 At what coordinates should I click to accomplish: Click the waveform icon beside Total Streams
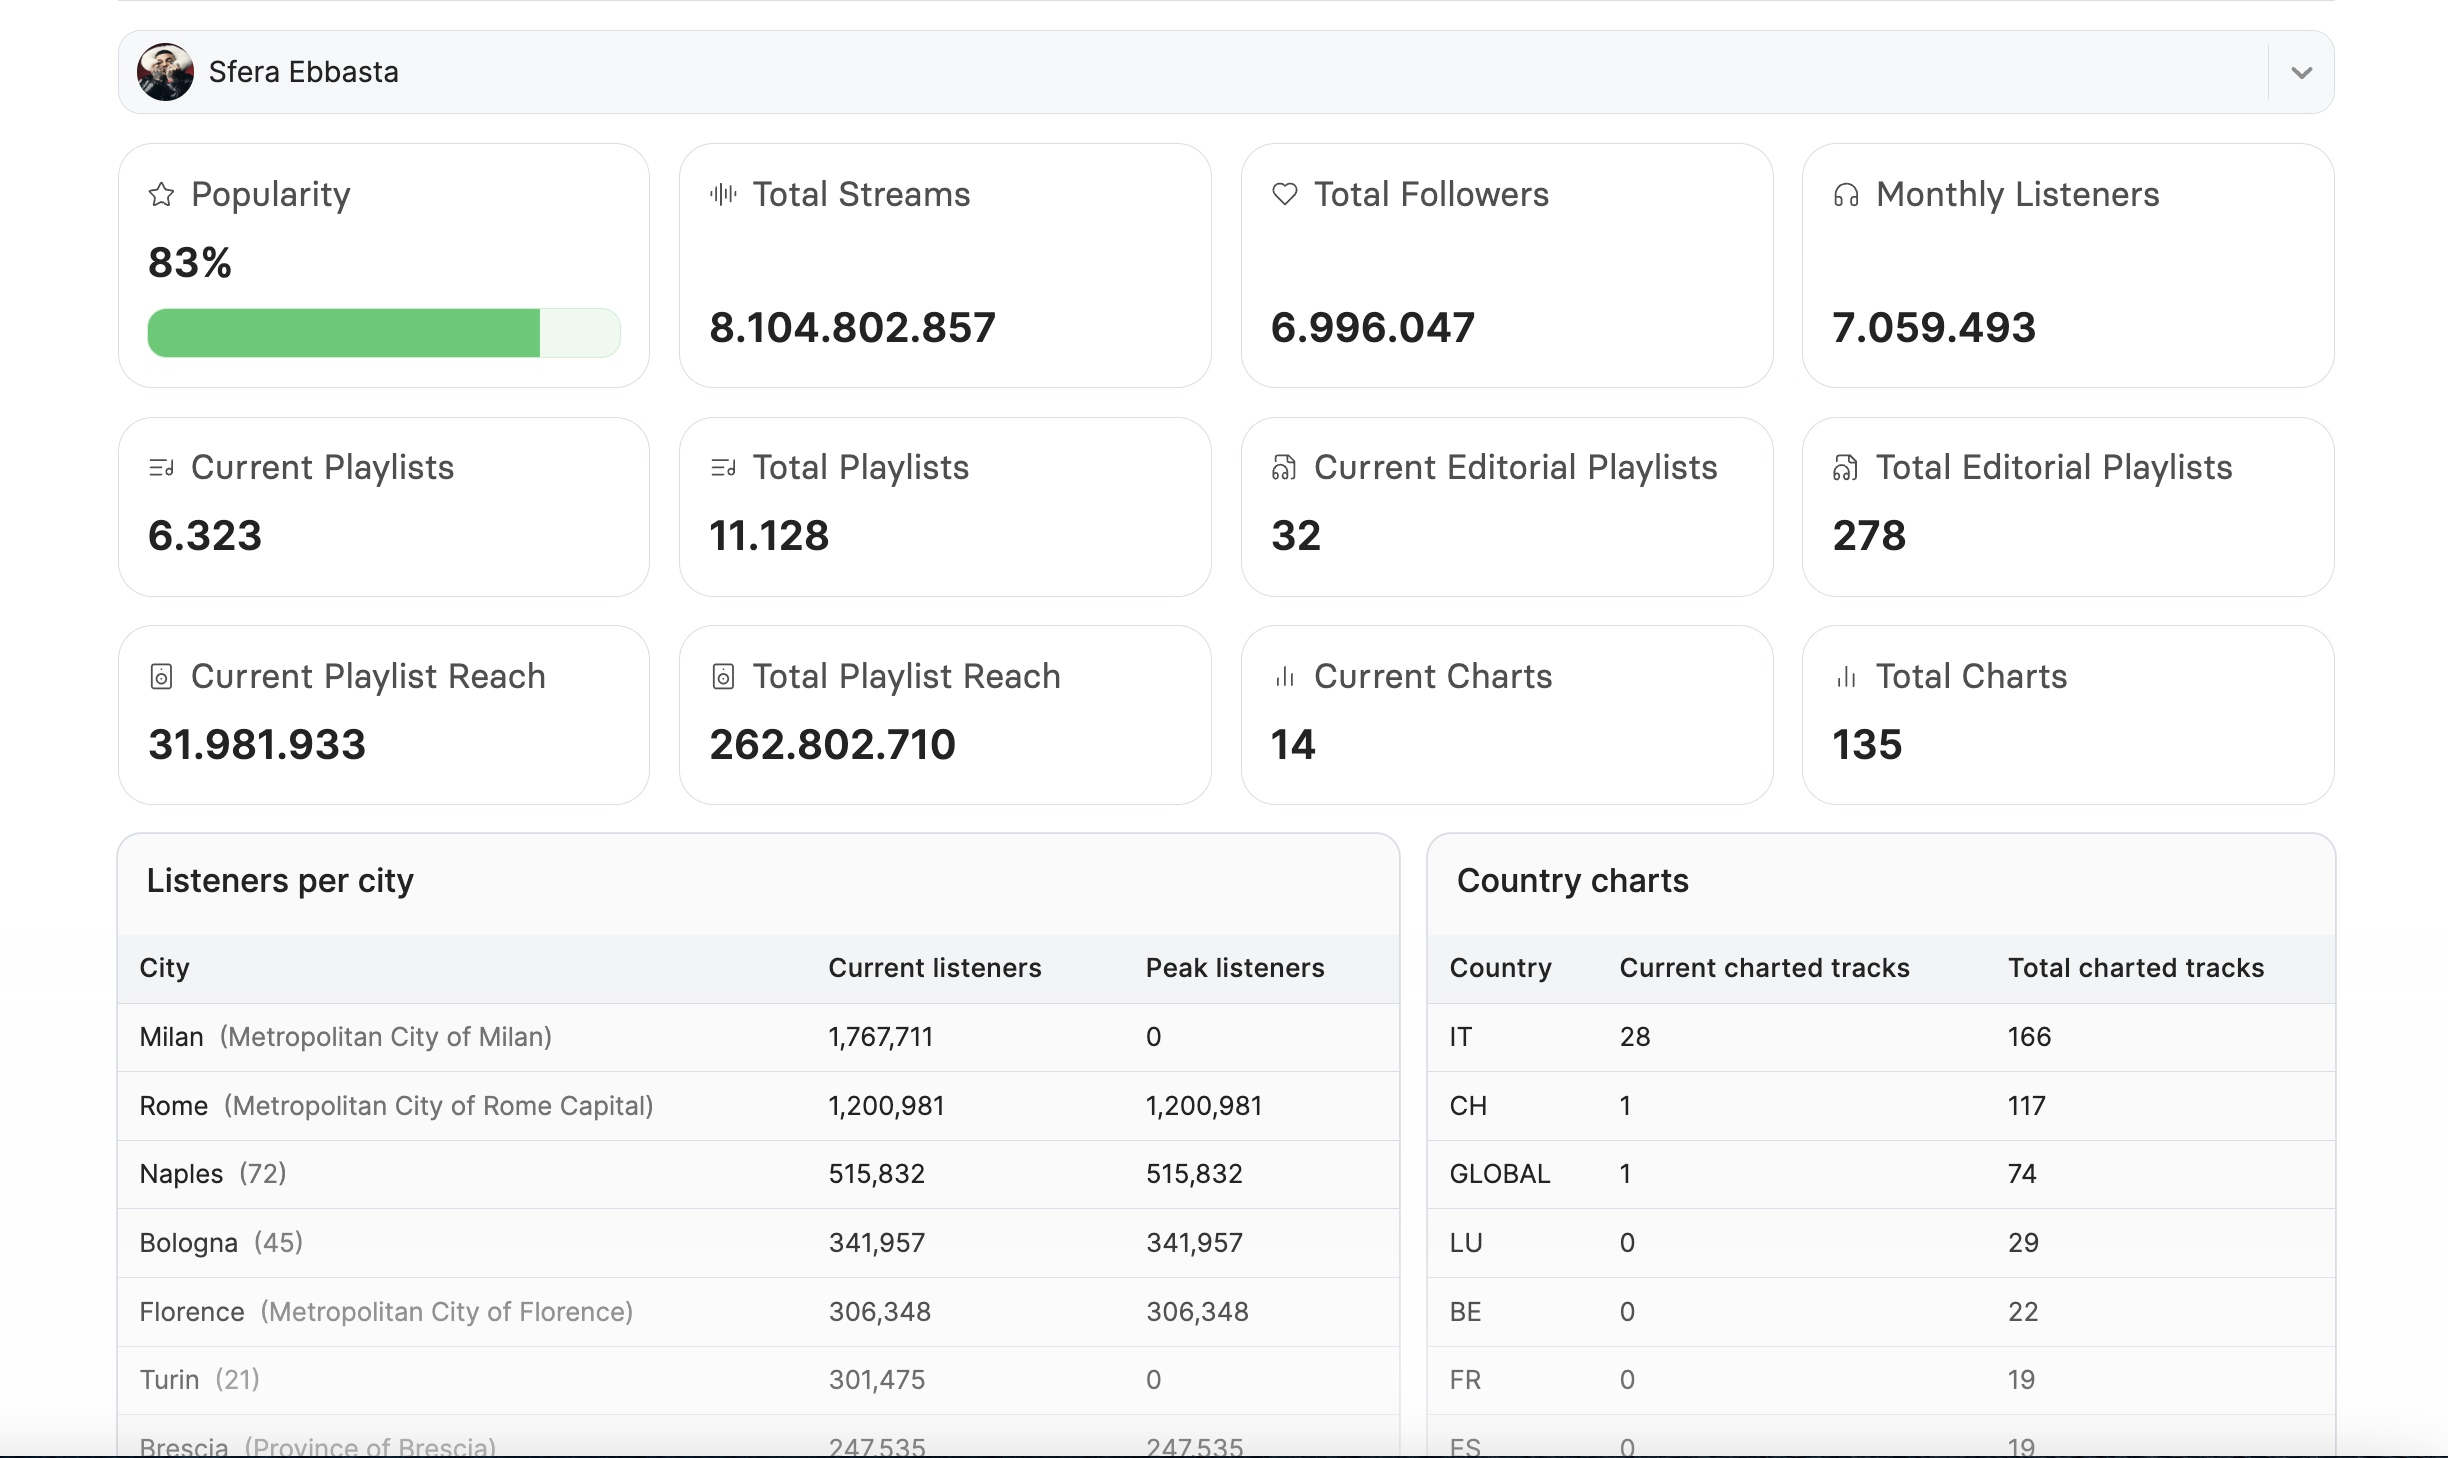point(723,194)
